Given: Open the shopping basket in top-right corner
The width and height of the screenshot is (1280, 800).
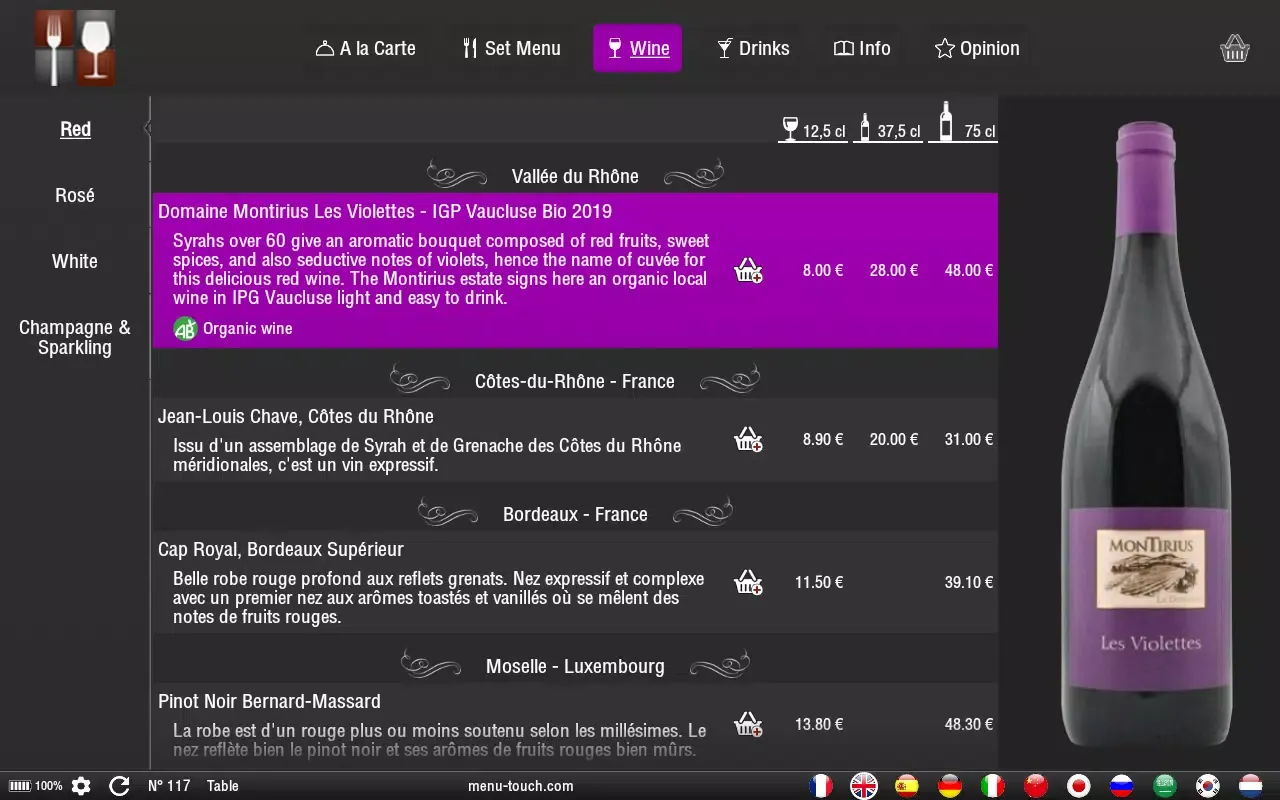Looking at the screenshot, I should coord(1235,48).
